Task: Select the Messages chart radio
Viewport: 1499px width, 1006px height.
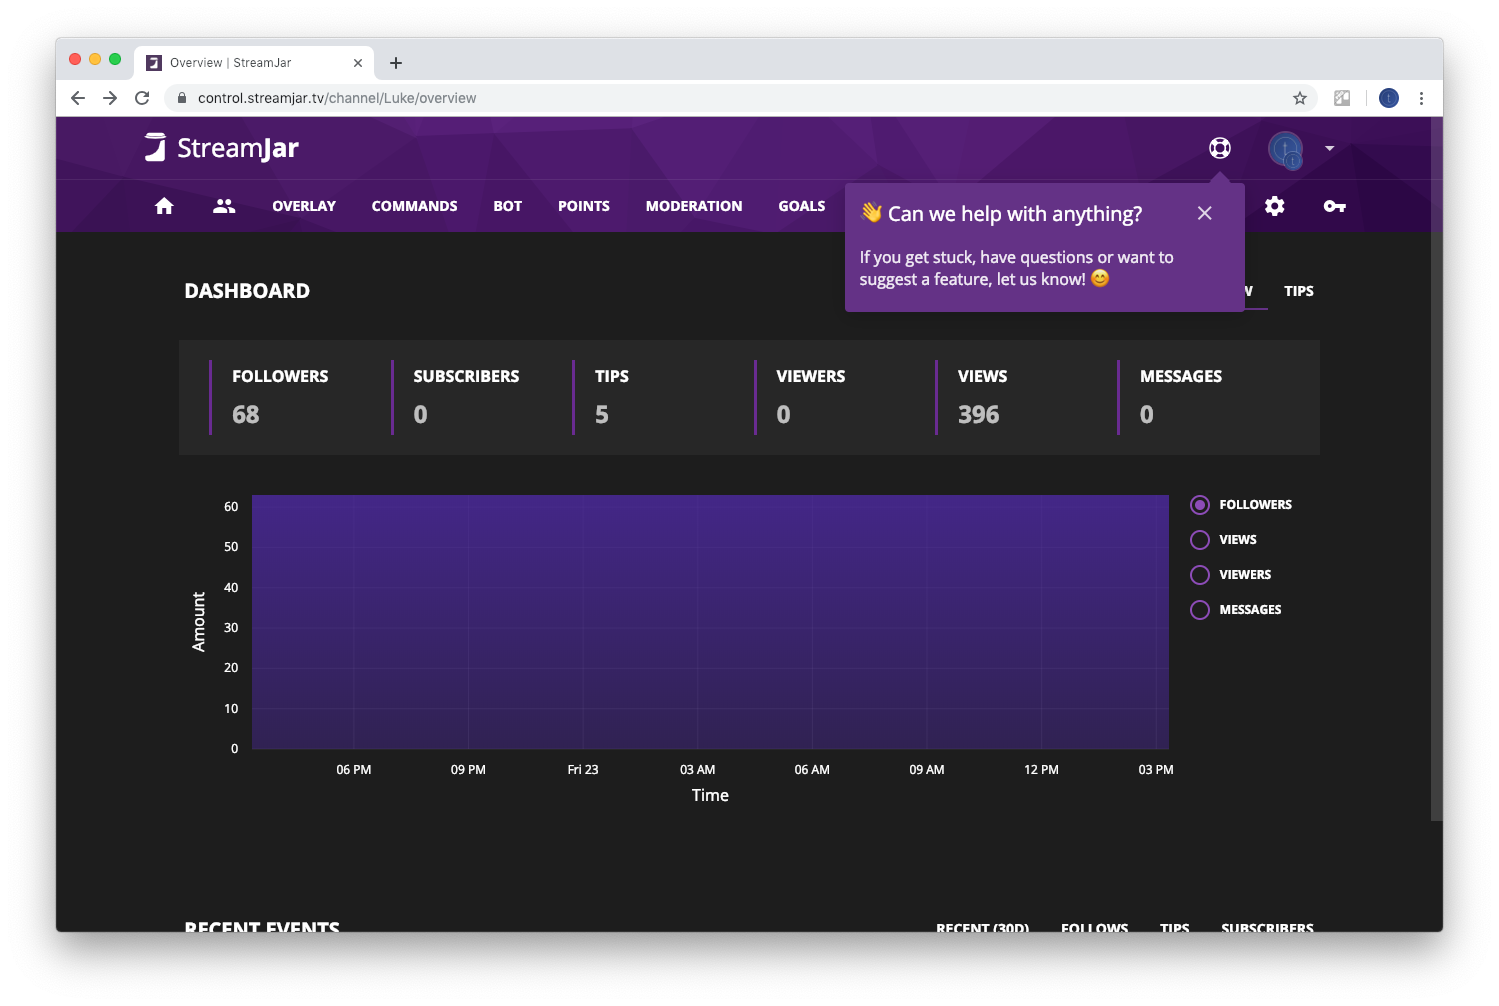Action: (1200, 610)
